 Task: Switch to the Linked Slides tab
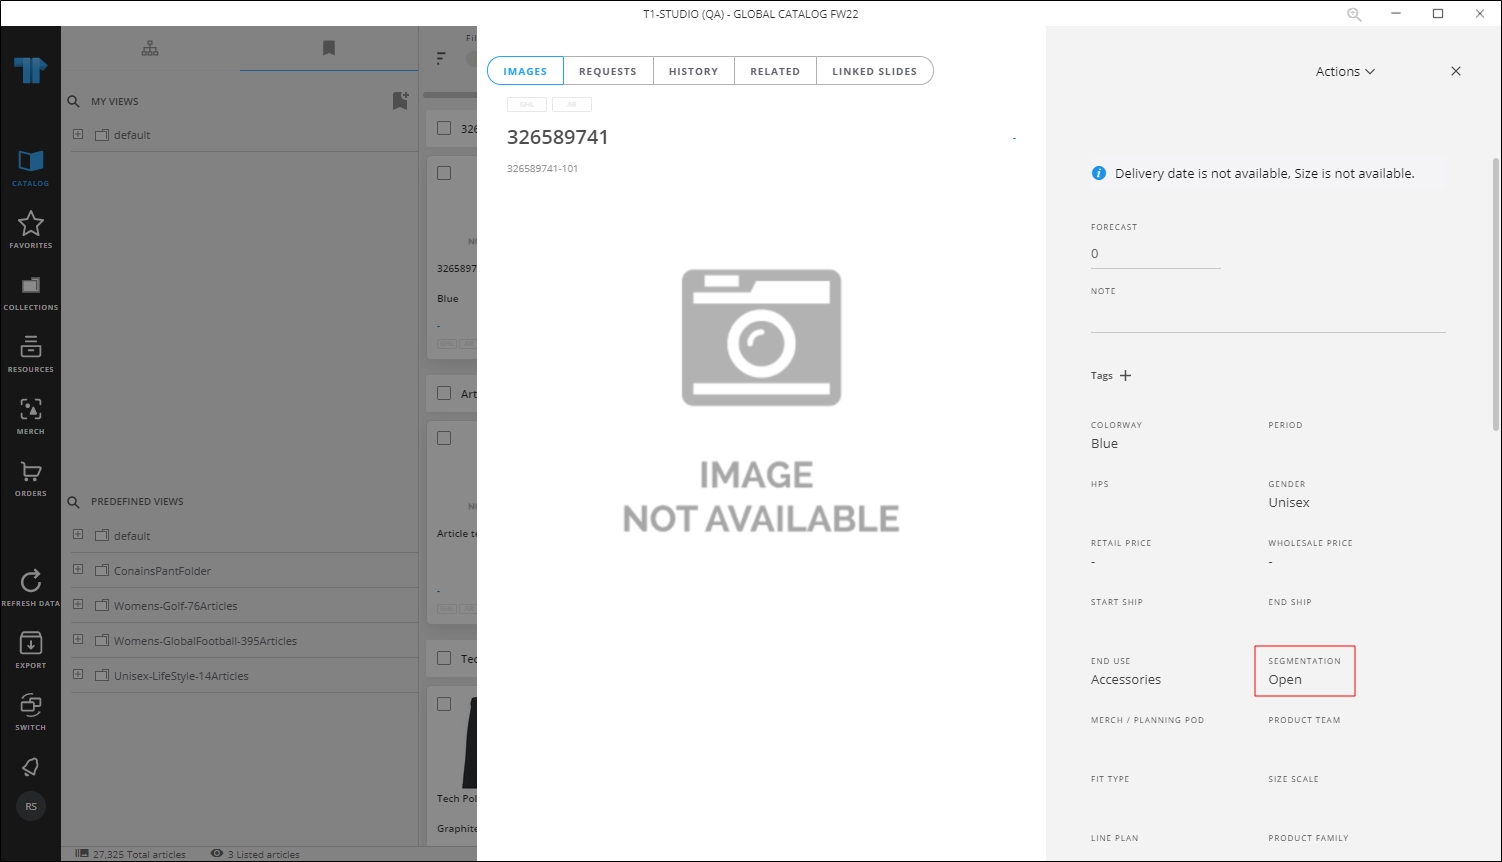pos(874,72)
